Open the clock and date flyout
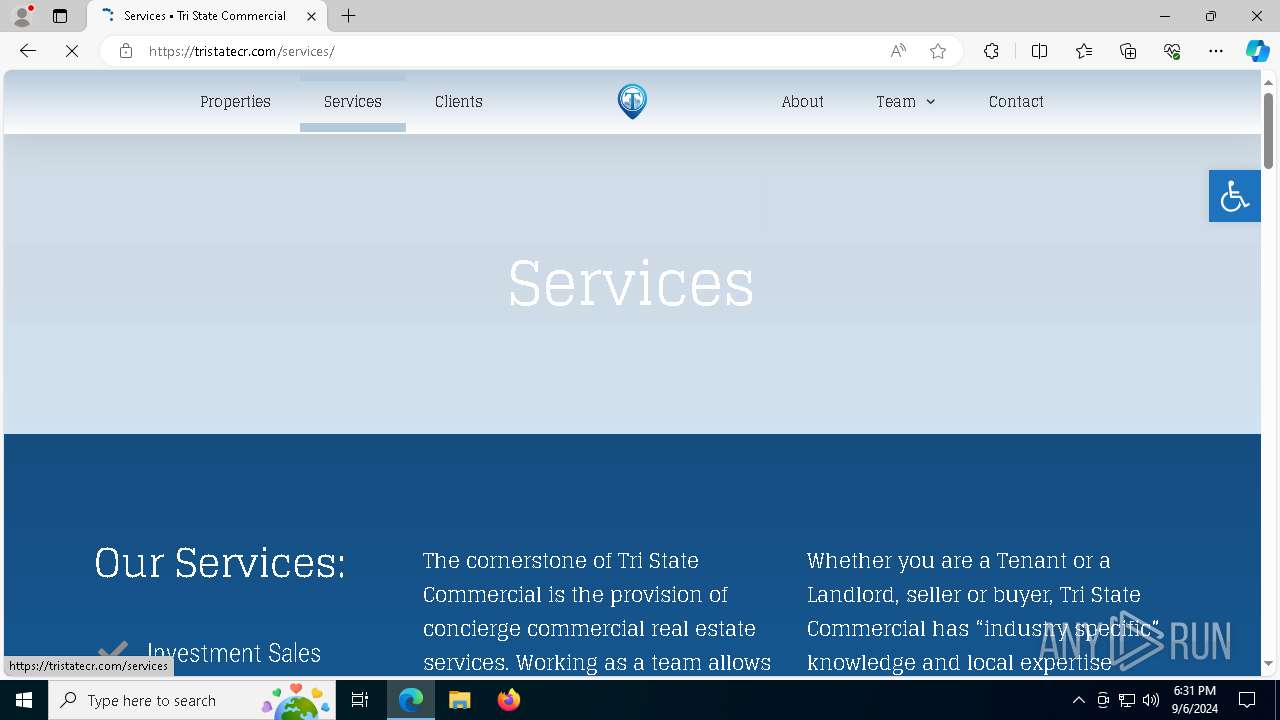 coord(1194,700)
